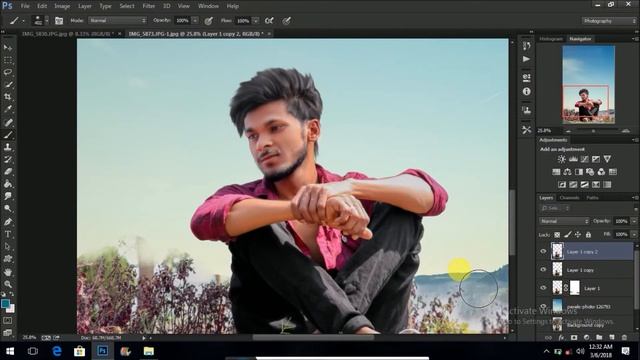Enable airbrush-style build-up
Screen dimensions: 640x360
tap(269, 20)
